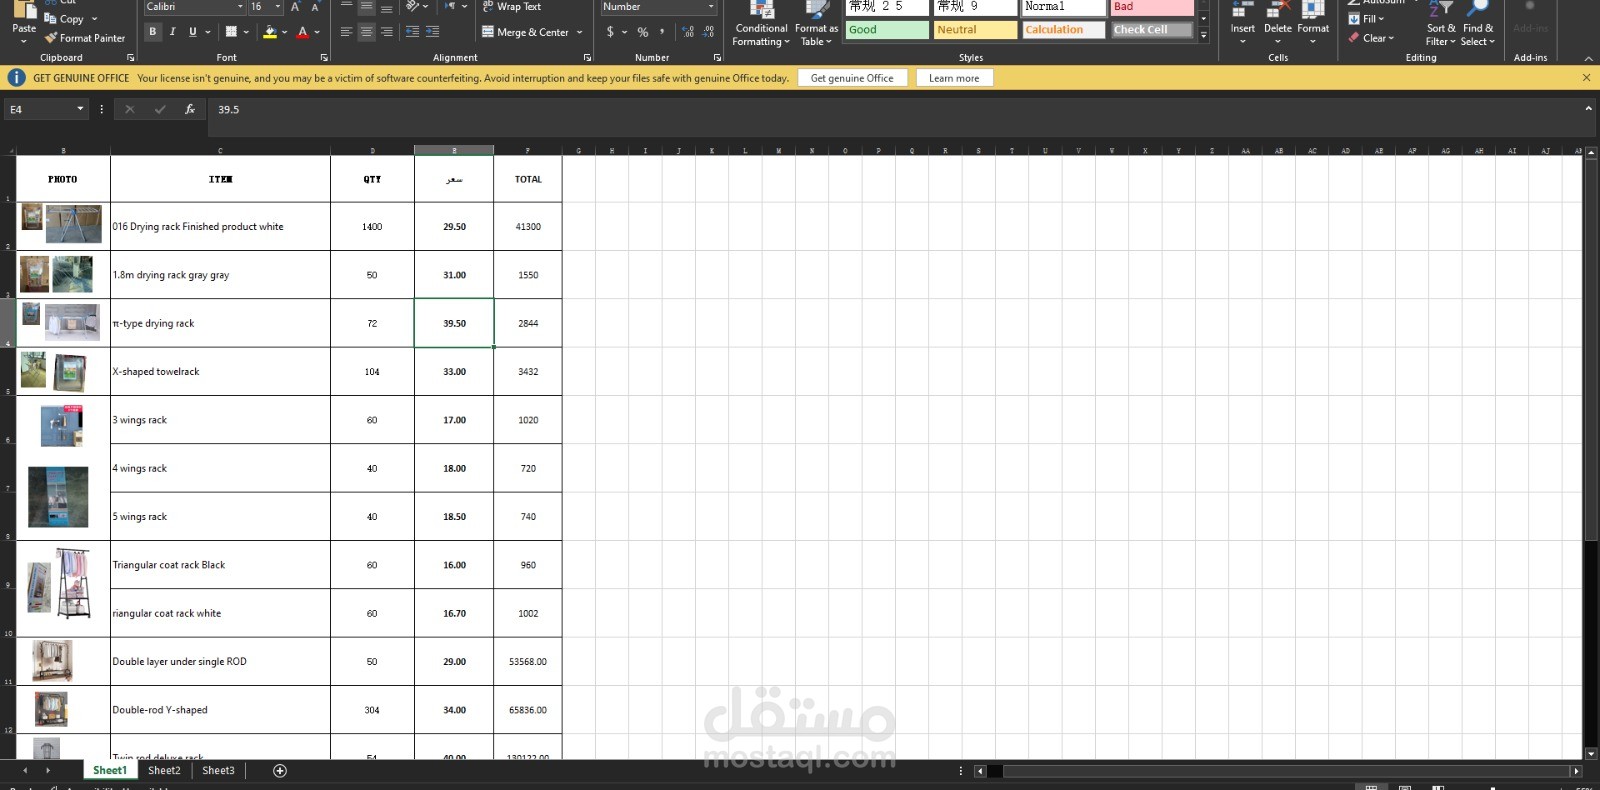This screenshot has height=790, width=1600.
Task: Toggle Italic formatting
Action: (x=172, y=32)
